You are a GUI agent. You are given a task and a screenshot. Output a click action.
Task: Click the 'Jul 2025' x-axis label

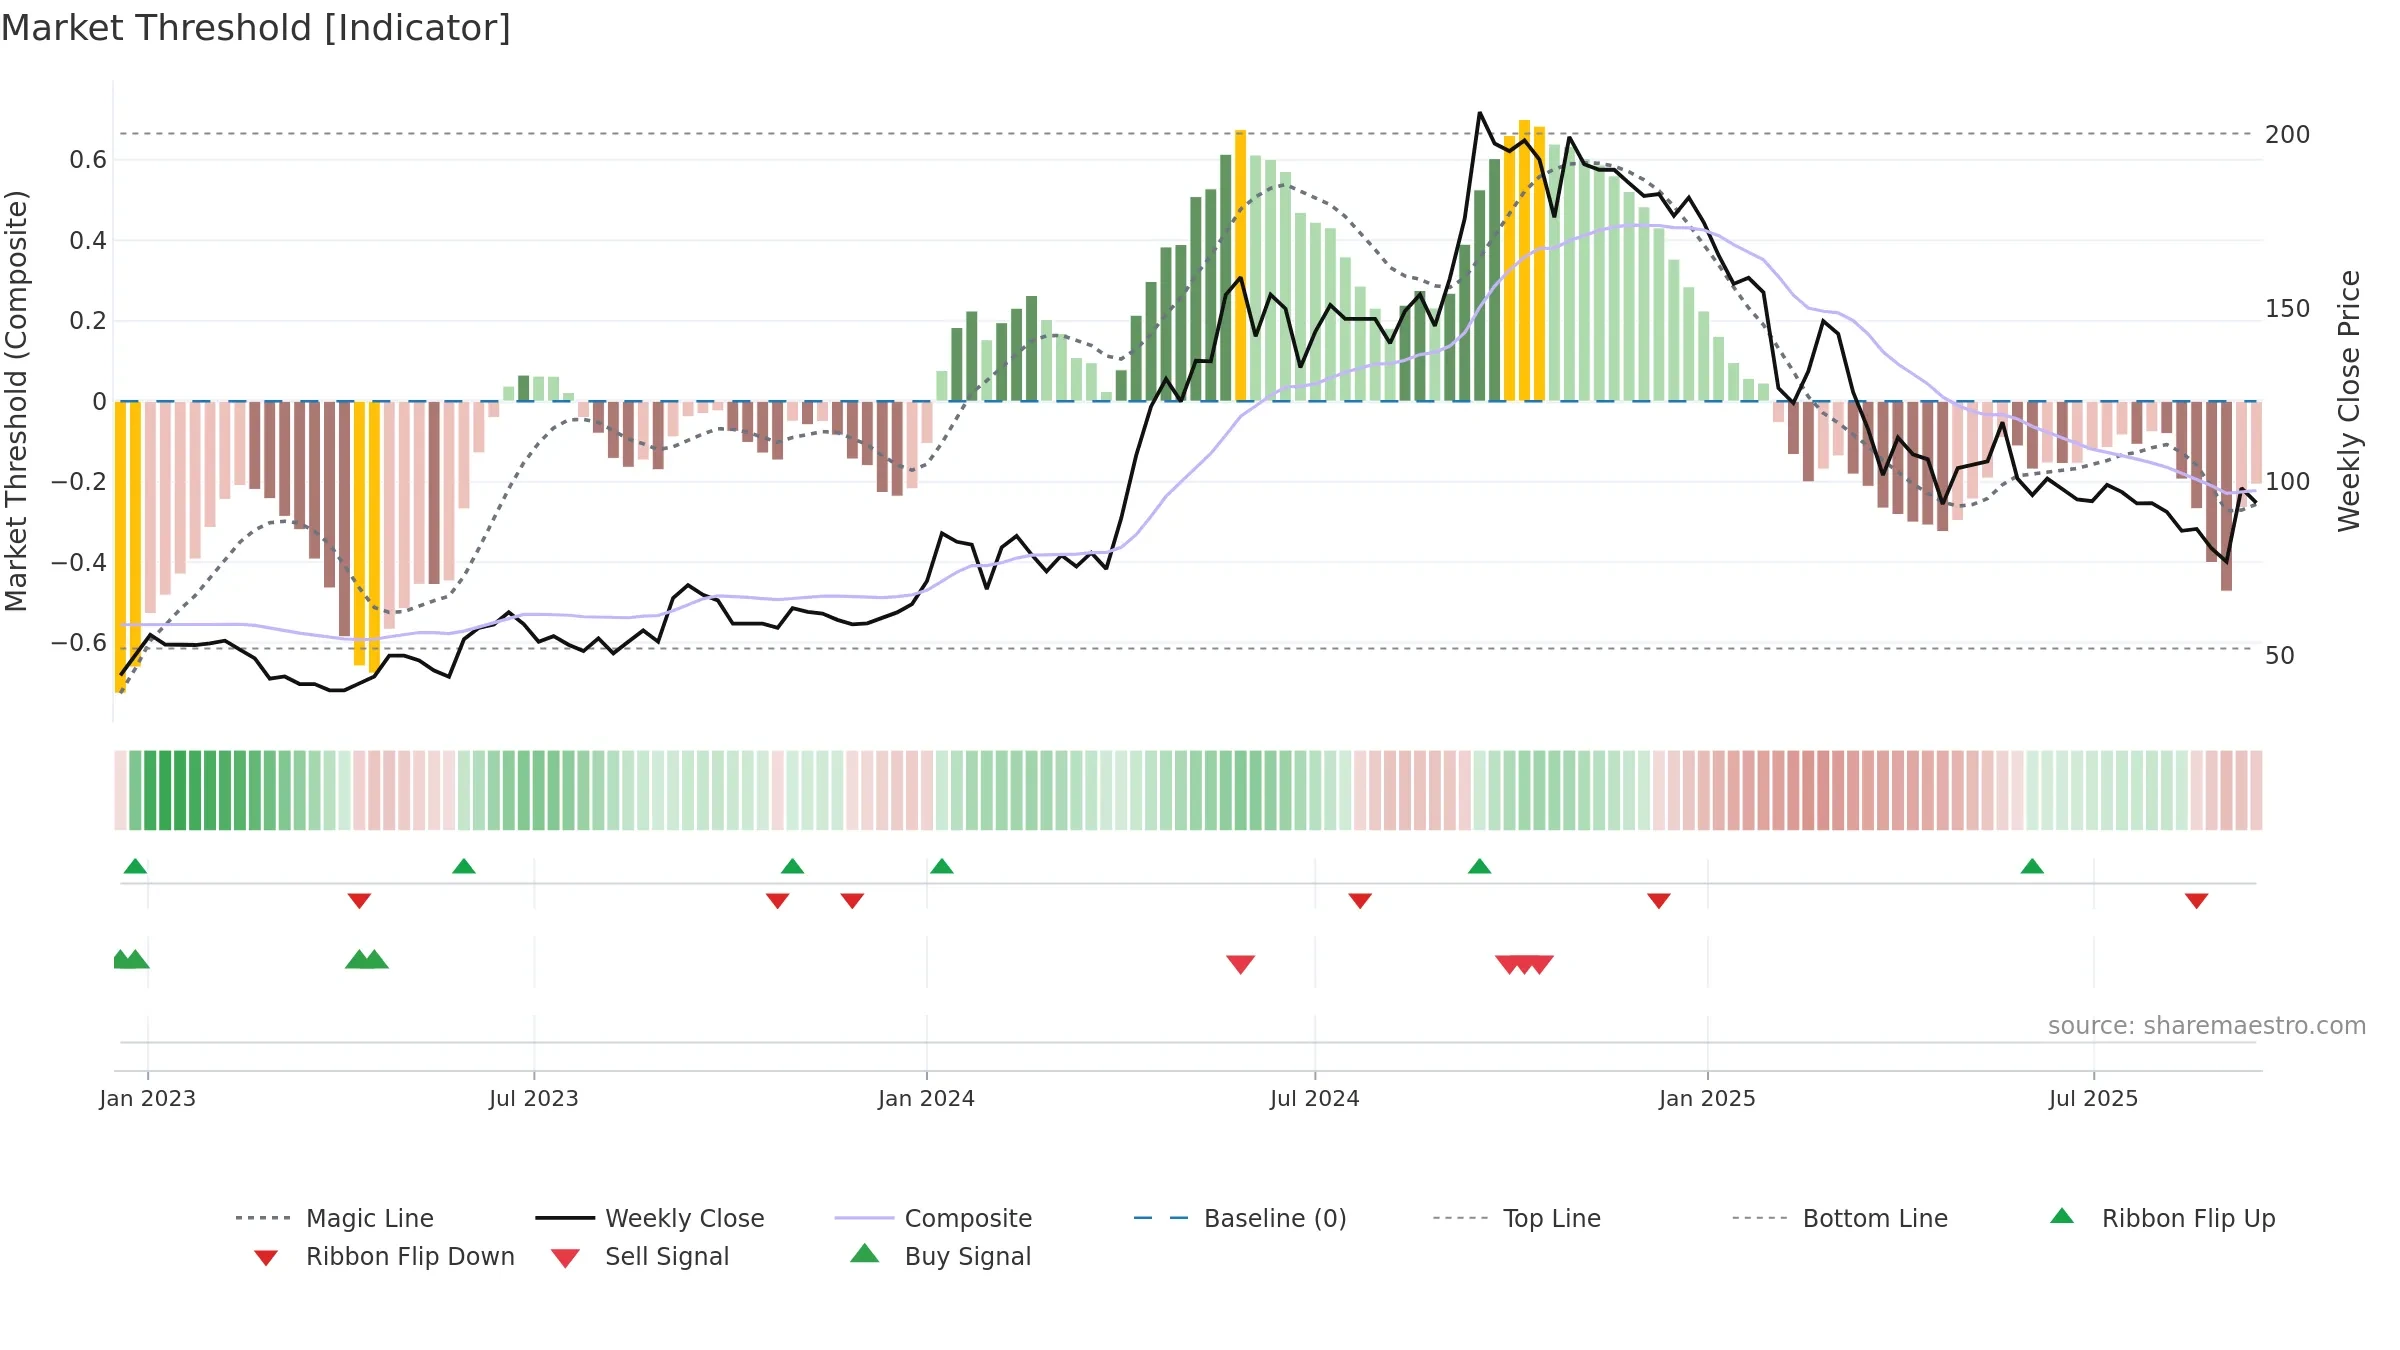pos(2094,1099)
